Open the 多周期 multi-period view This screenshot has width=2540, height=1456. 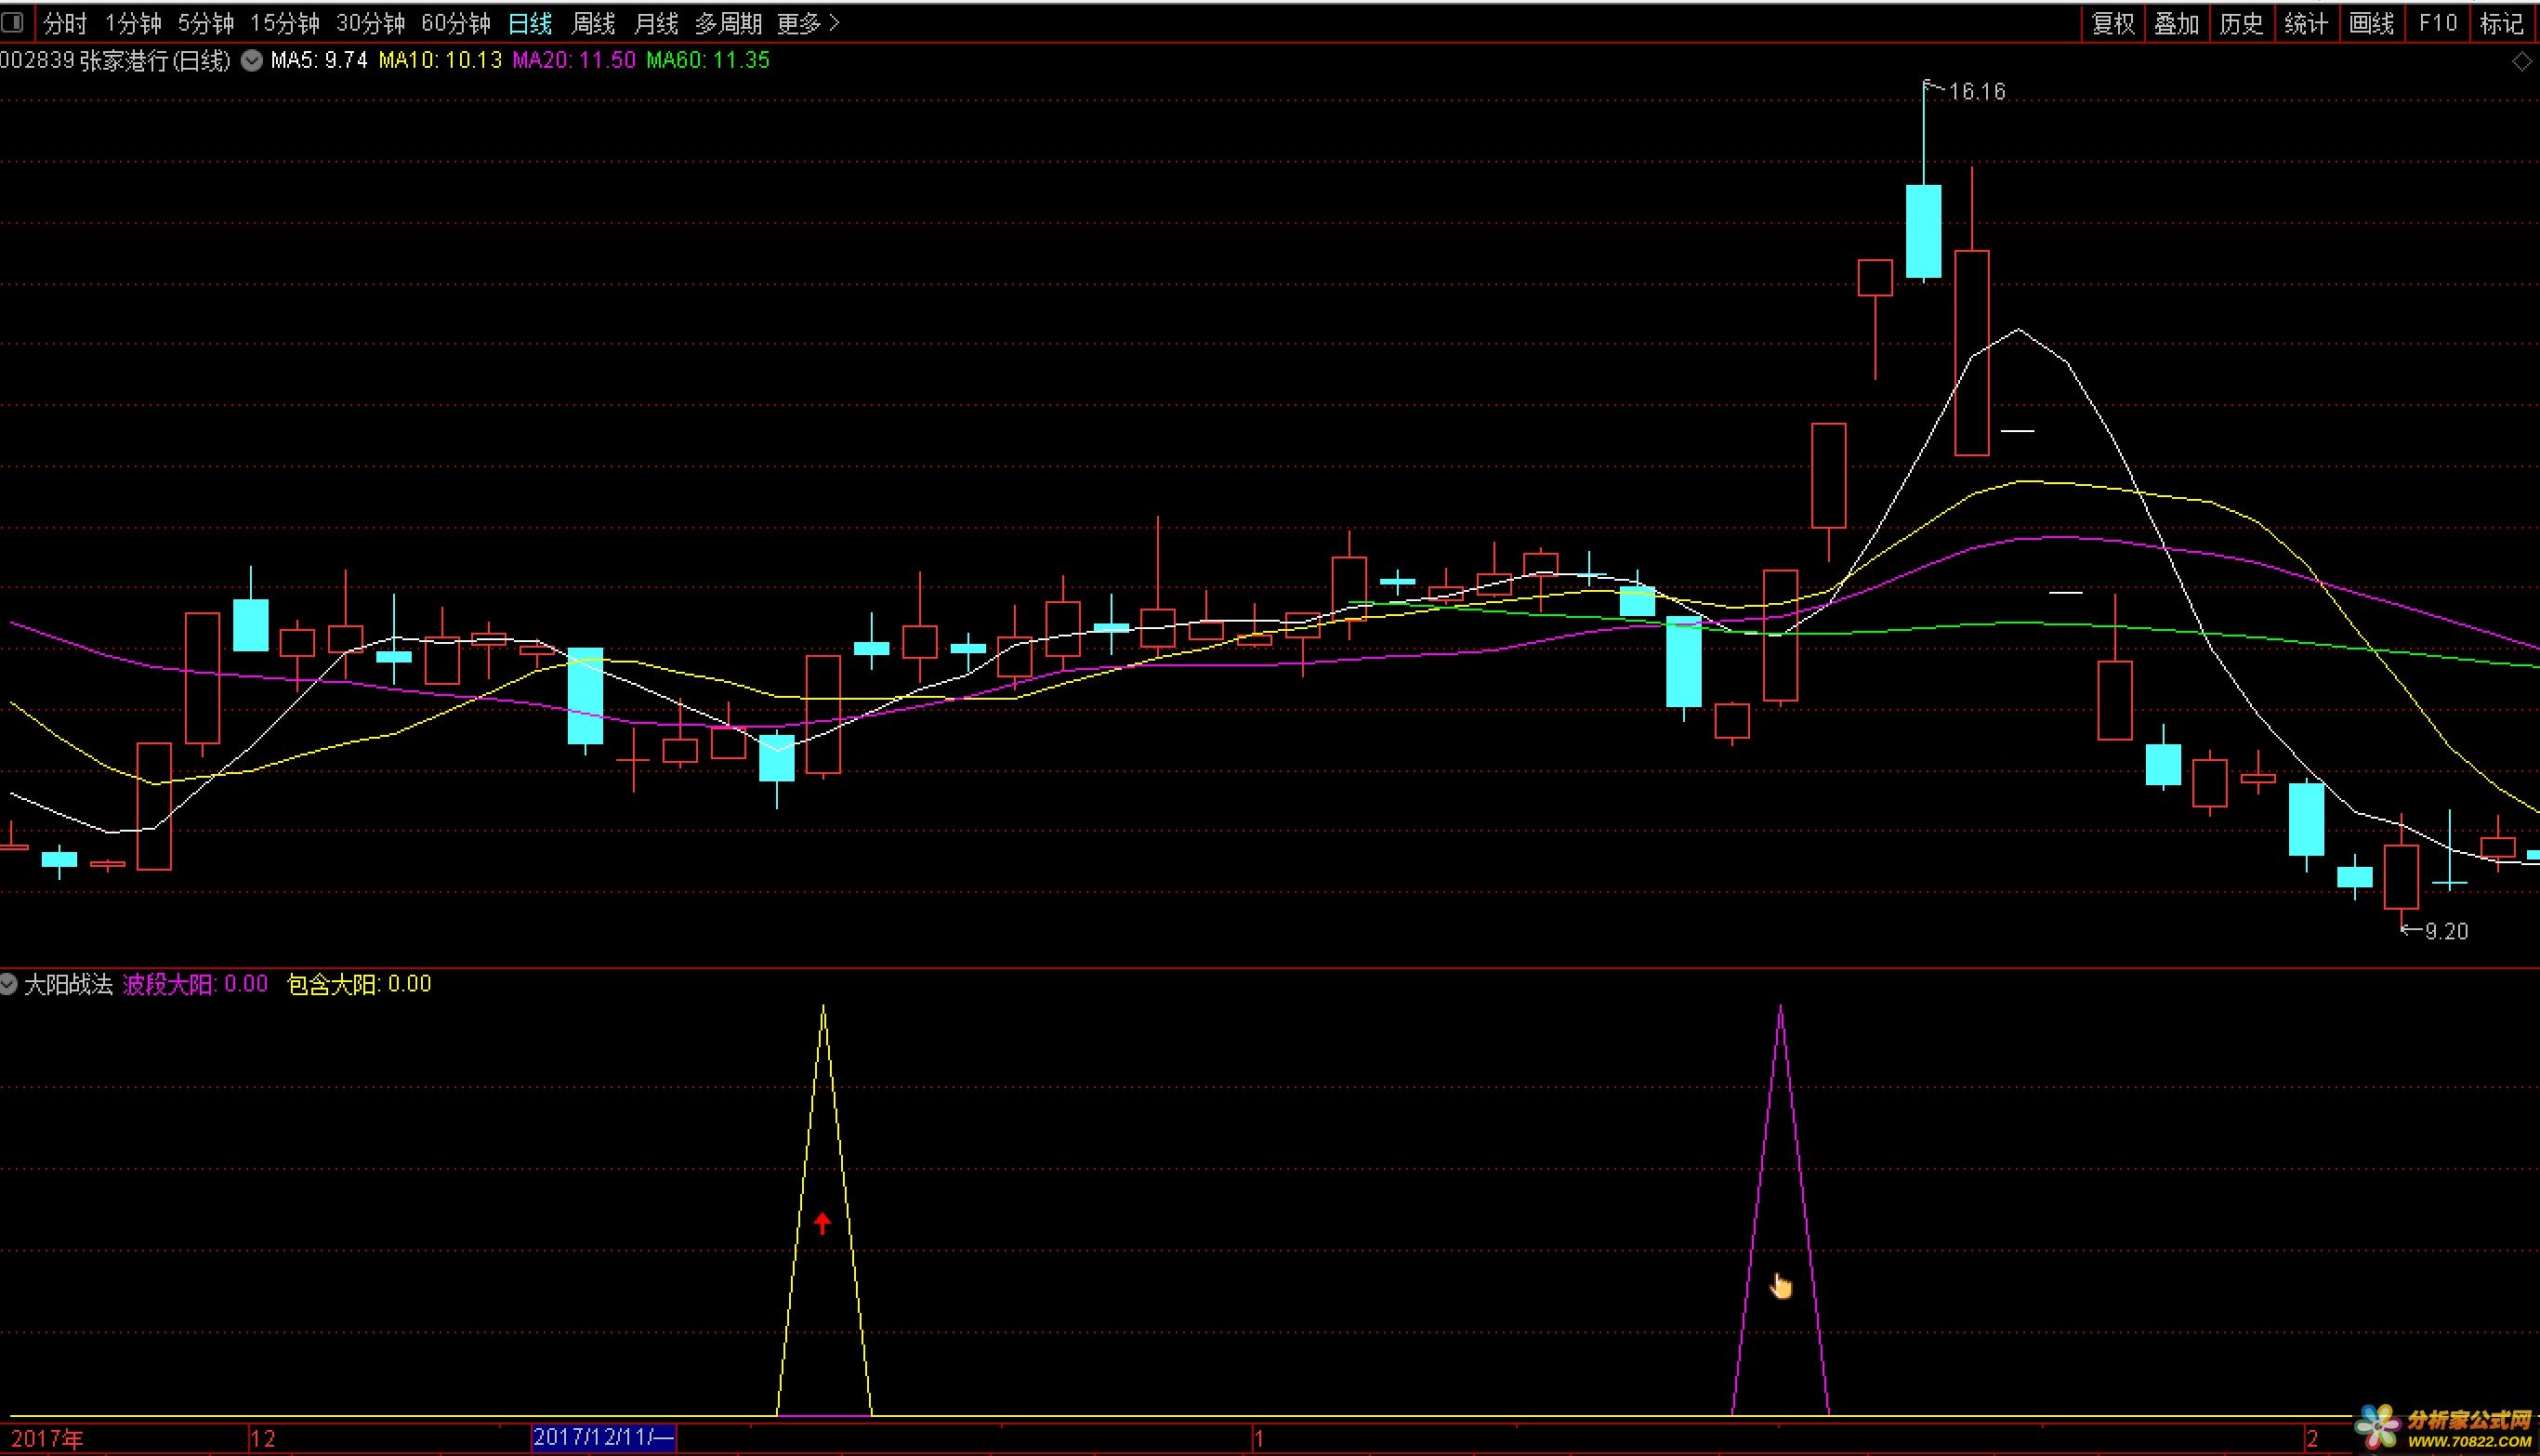point(728,23)
